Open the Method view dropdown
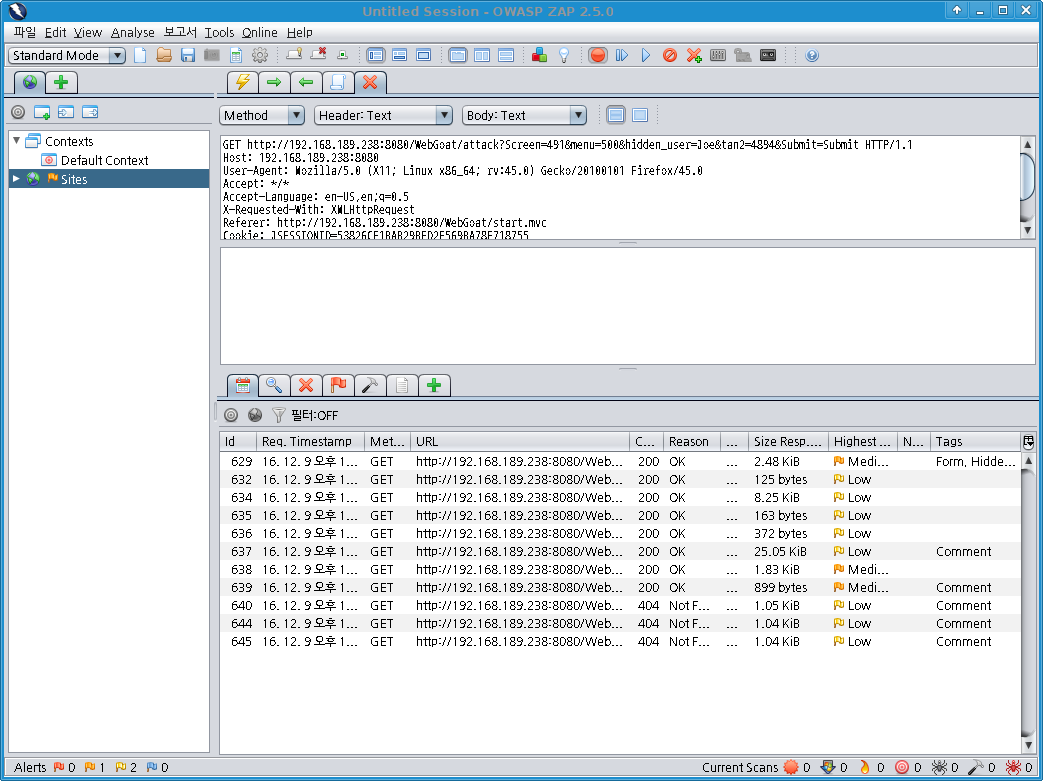 point(261,115)
